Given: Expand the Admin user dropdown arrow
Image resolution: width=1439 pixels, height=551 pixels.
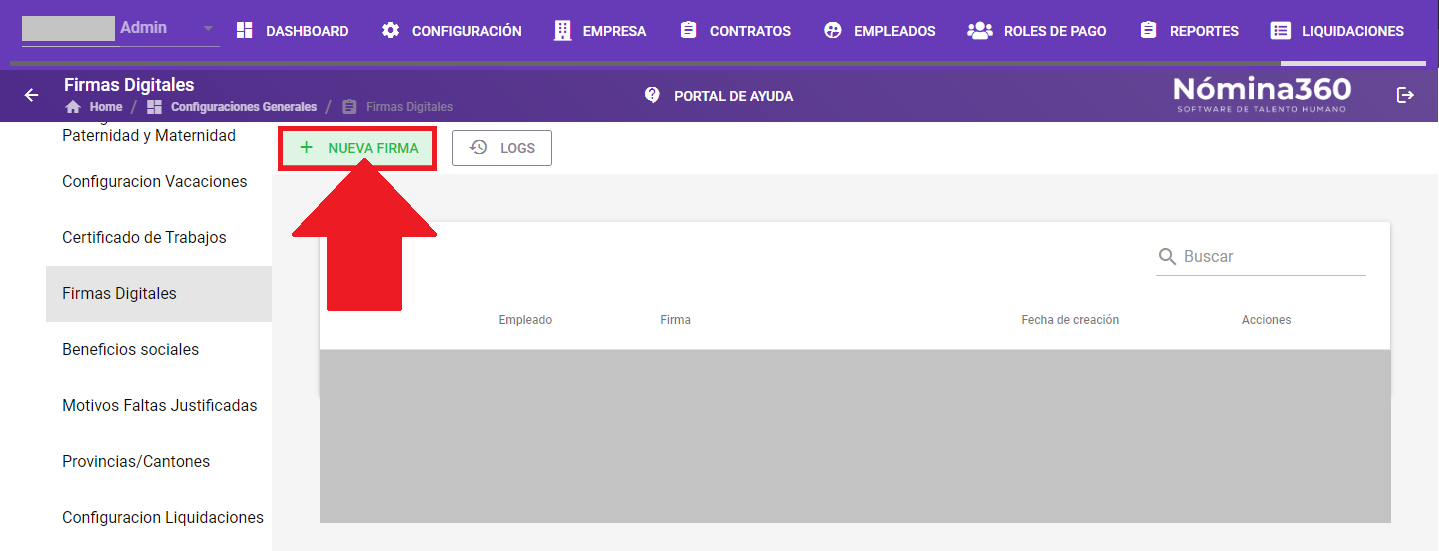Looking at the screenshot, I should [208, 29].
